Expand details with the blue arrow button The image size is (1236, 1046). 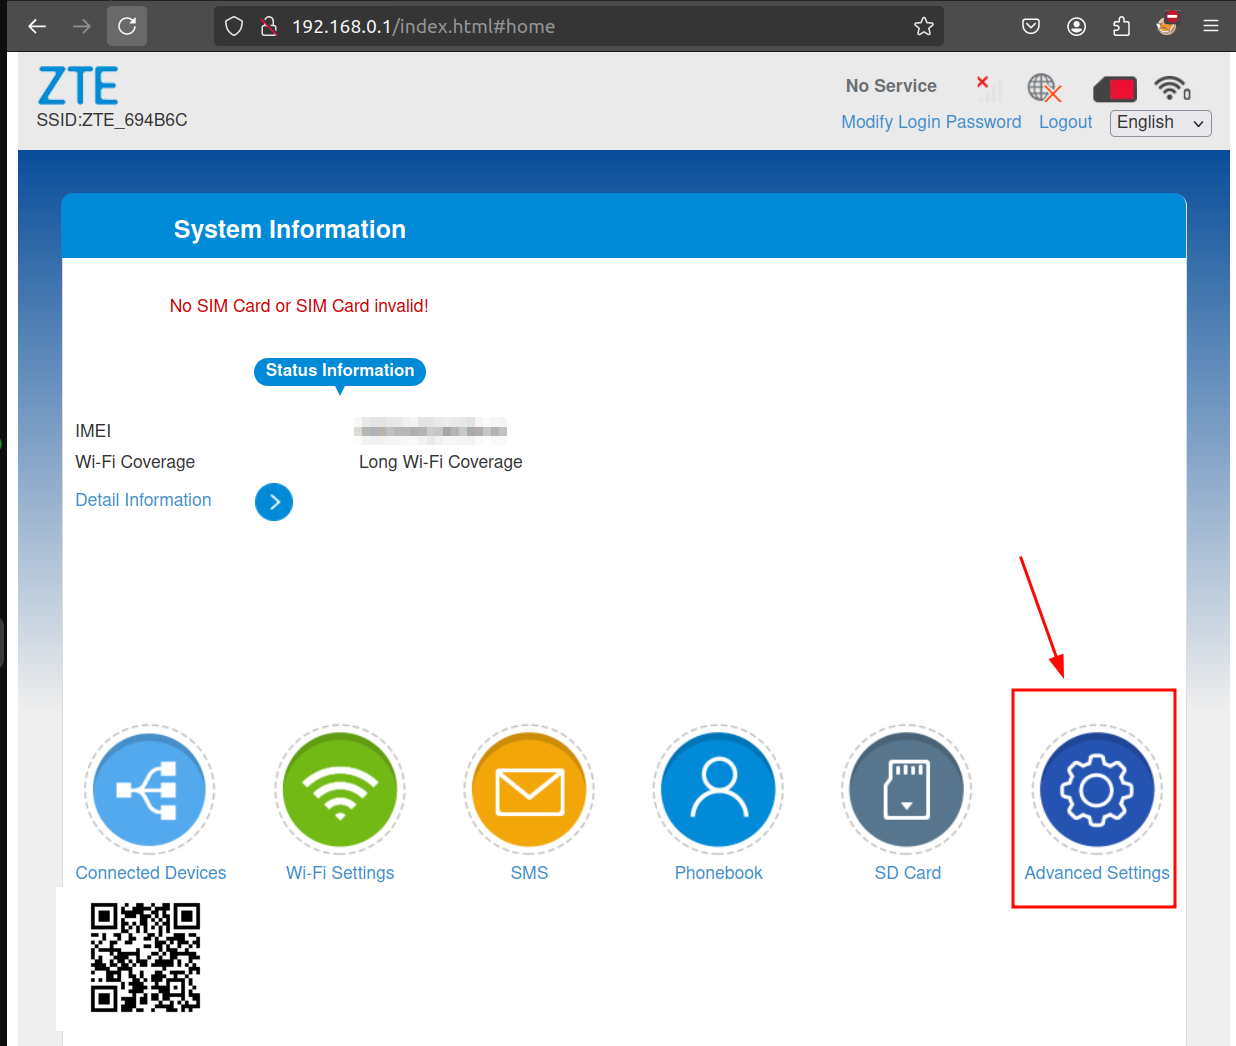point(274,502)
